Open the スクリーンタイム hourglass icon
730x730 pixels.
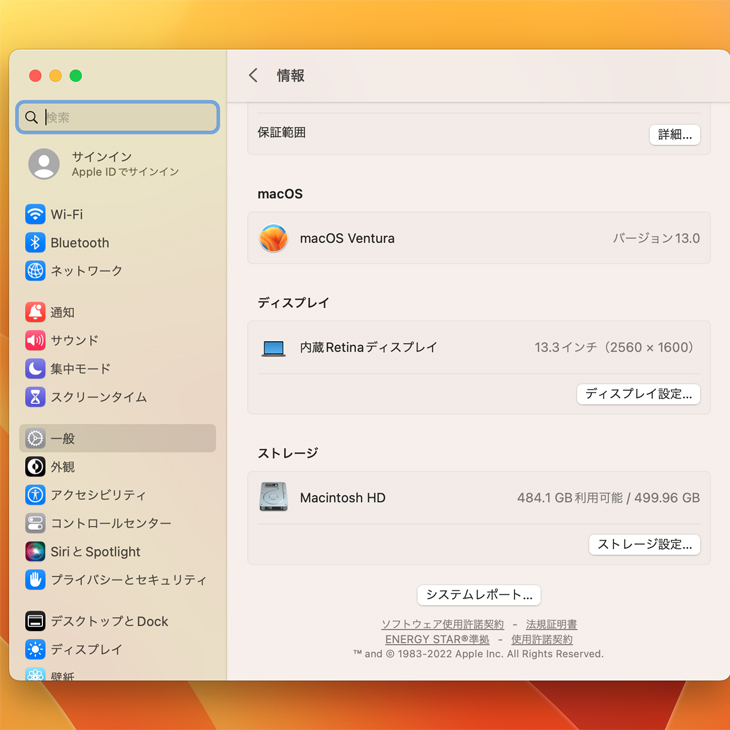(35, 397)
